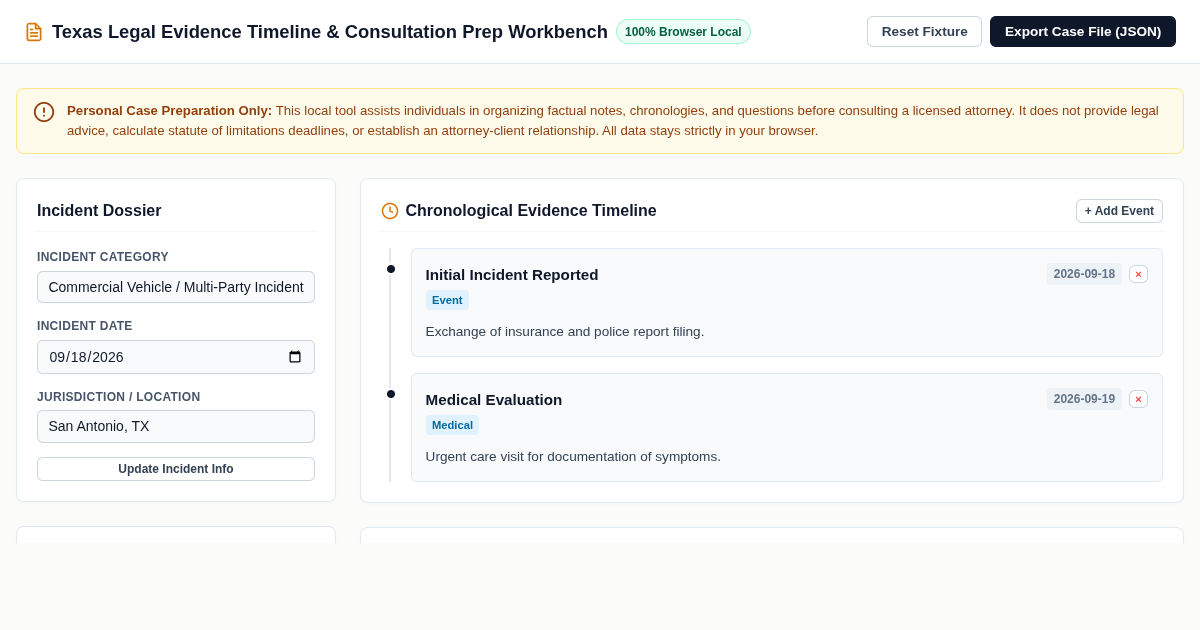The width and height of the screenshot is (1200, 630).
Task: Delete the Initial Incident Reported event
Action: pyautogui.click(x=1138, y=274)
